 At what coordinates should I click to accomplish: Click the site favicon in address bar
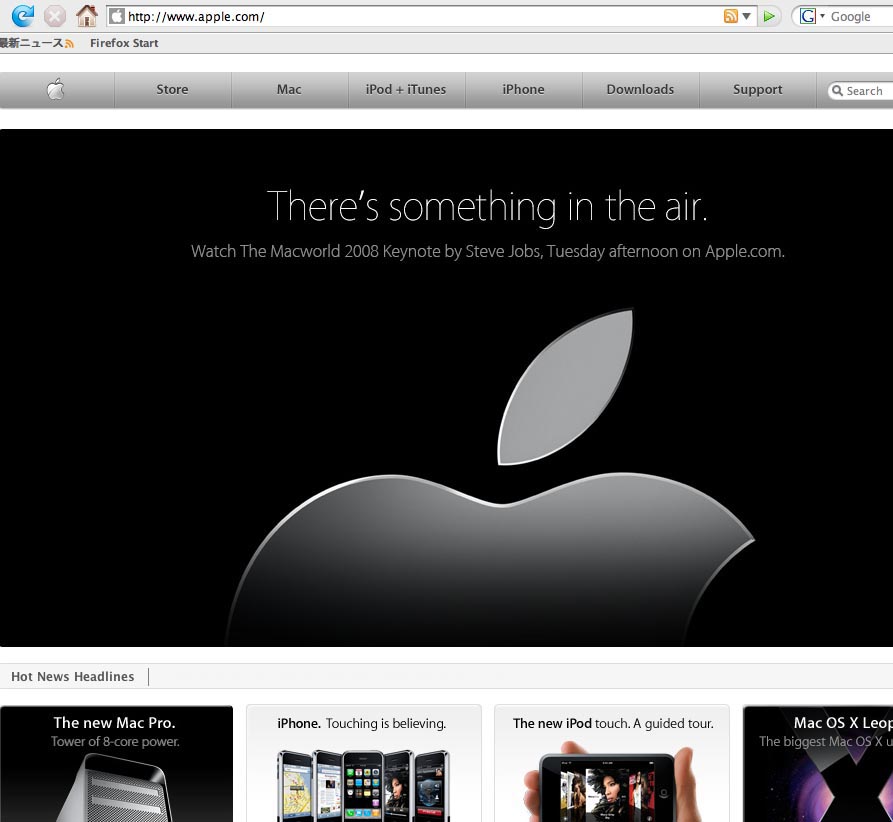(x=116, y=17)
